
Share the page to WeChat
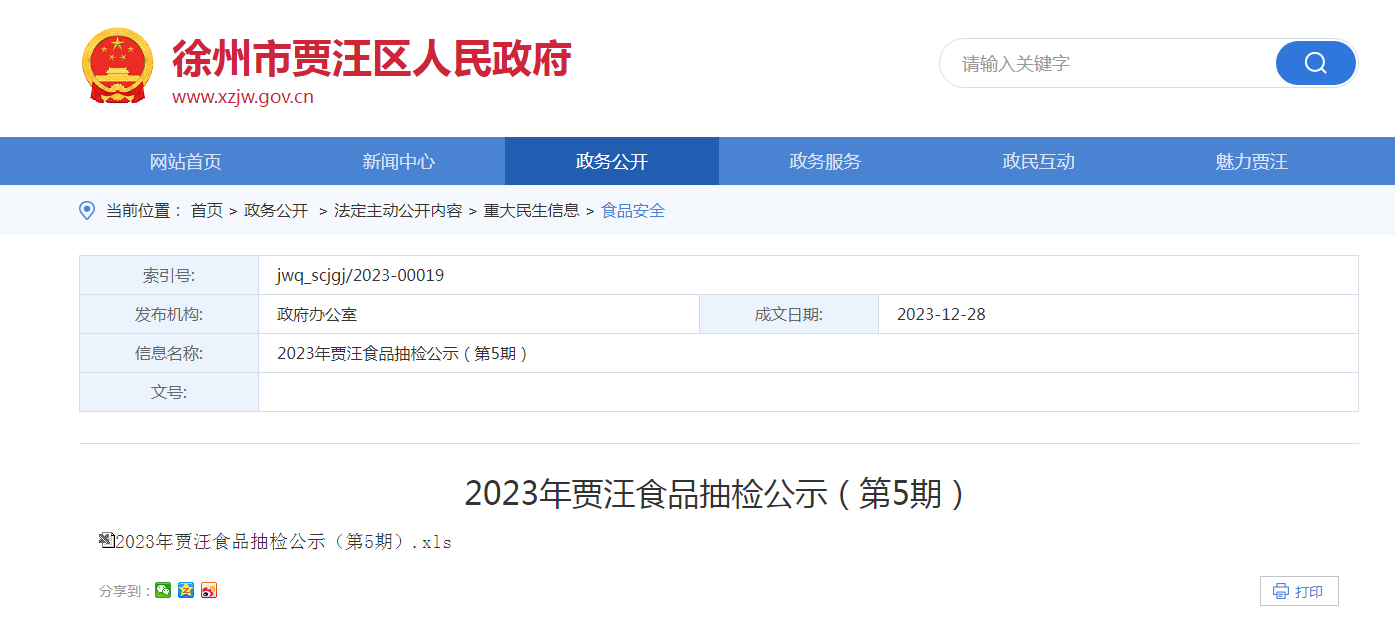[163, 590]
